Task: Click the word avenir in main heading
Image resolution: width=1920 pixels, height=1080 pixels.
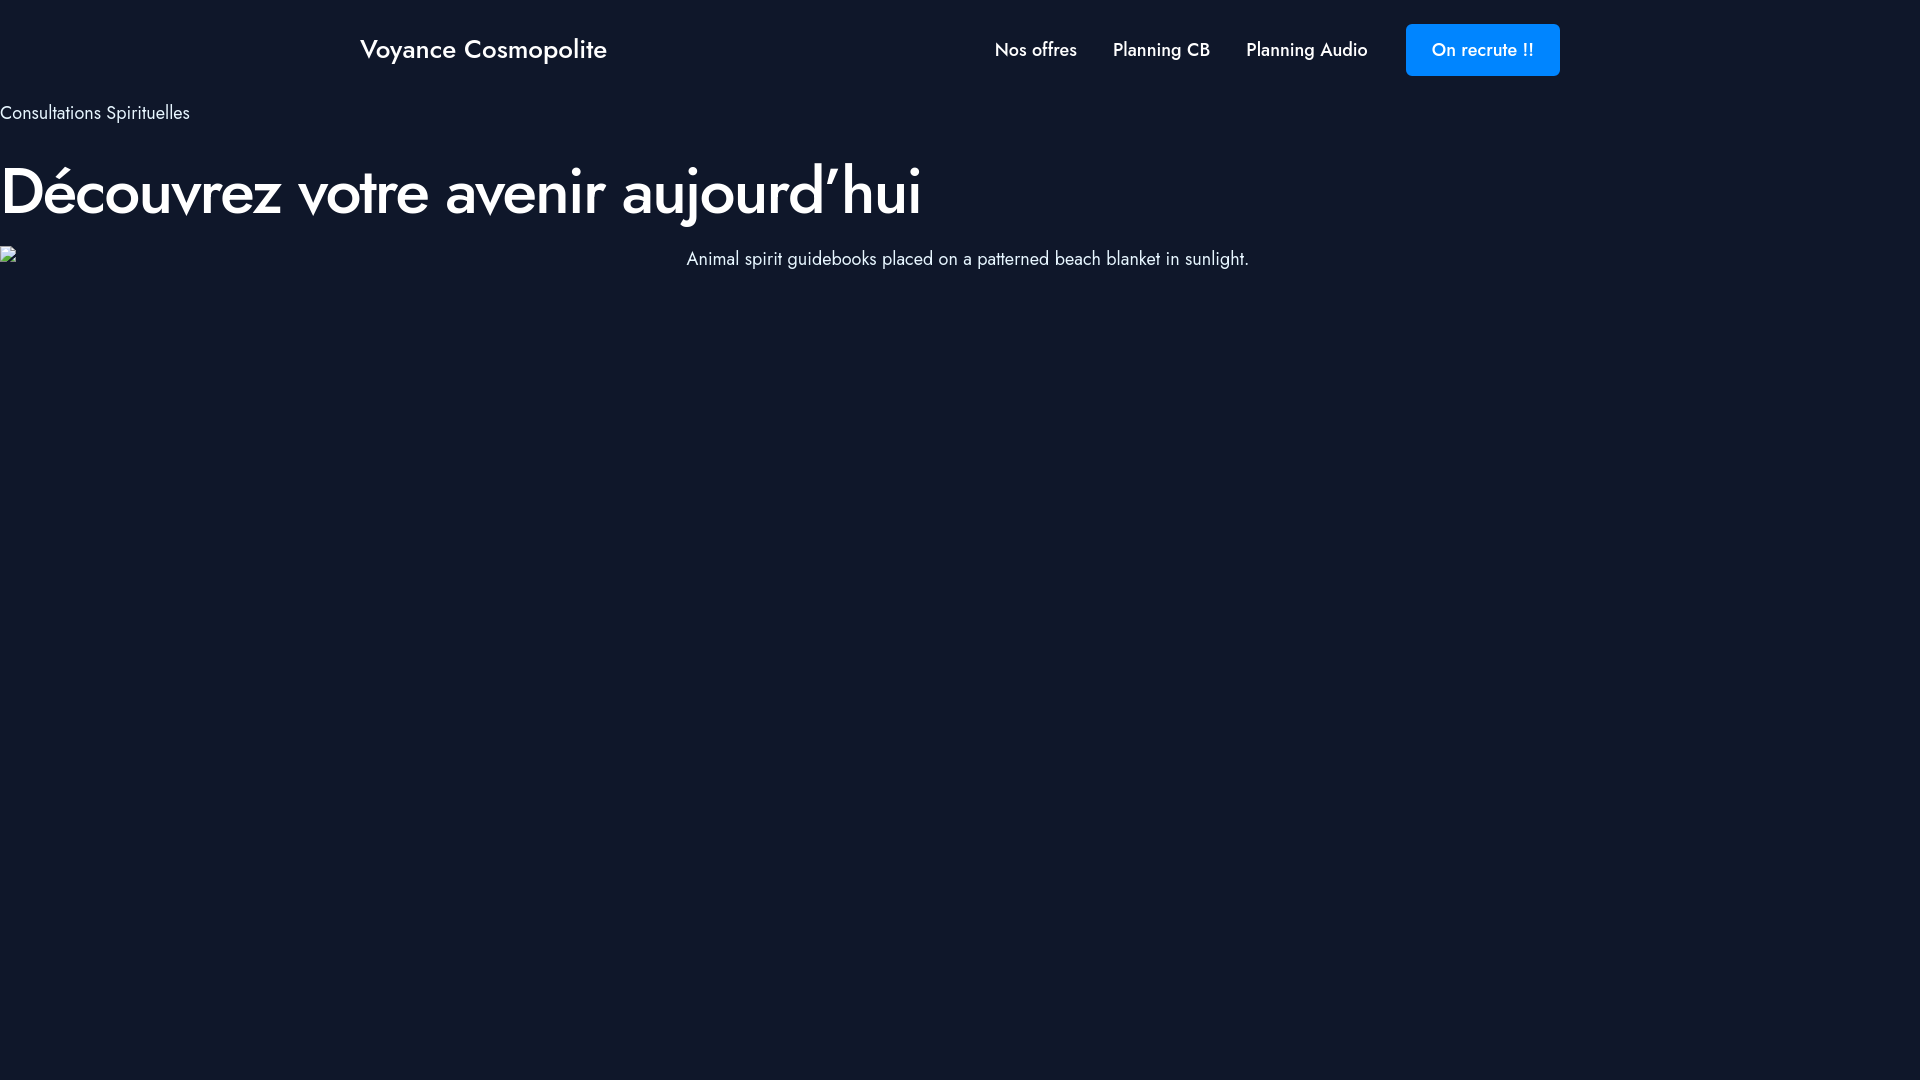Action: point(524,192)
